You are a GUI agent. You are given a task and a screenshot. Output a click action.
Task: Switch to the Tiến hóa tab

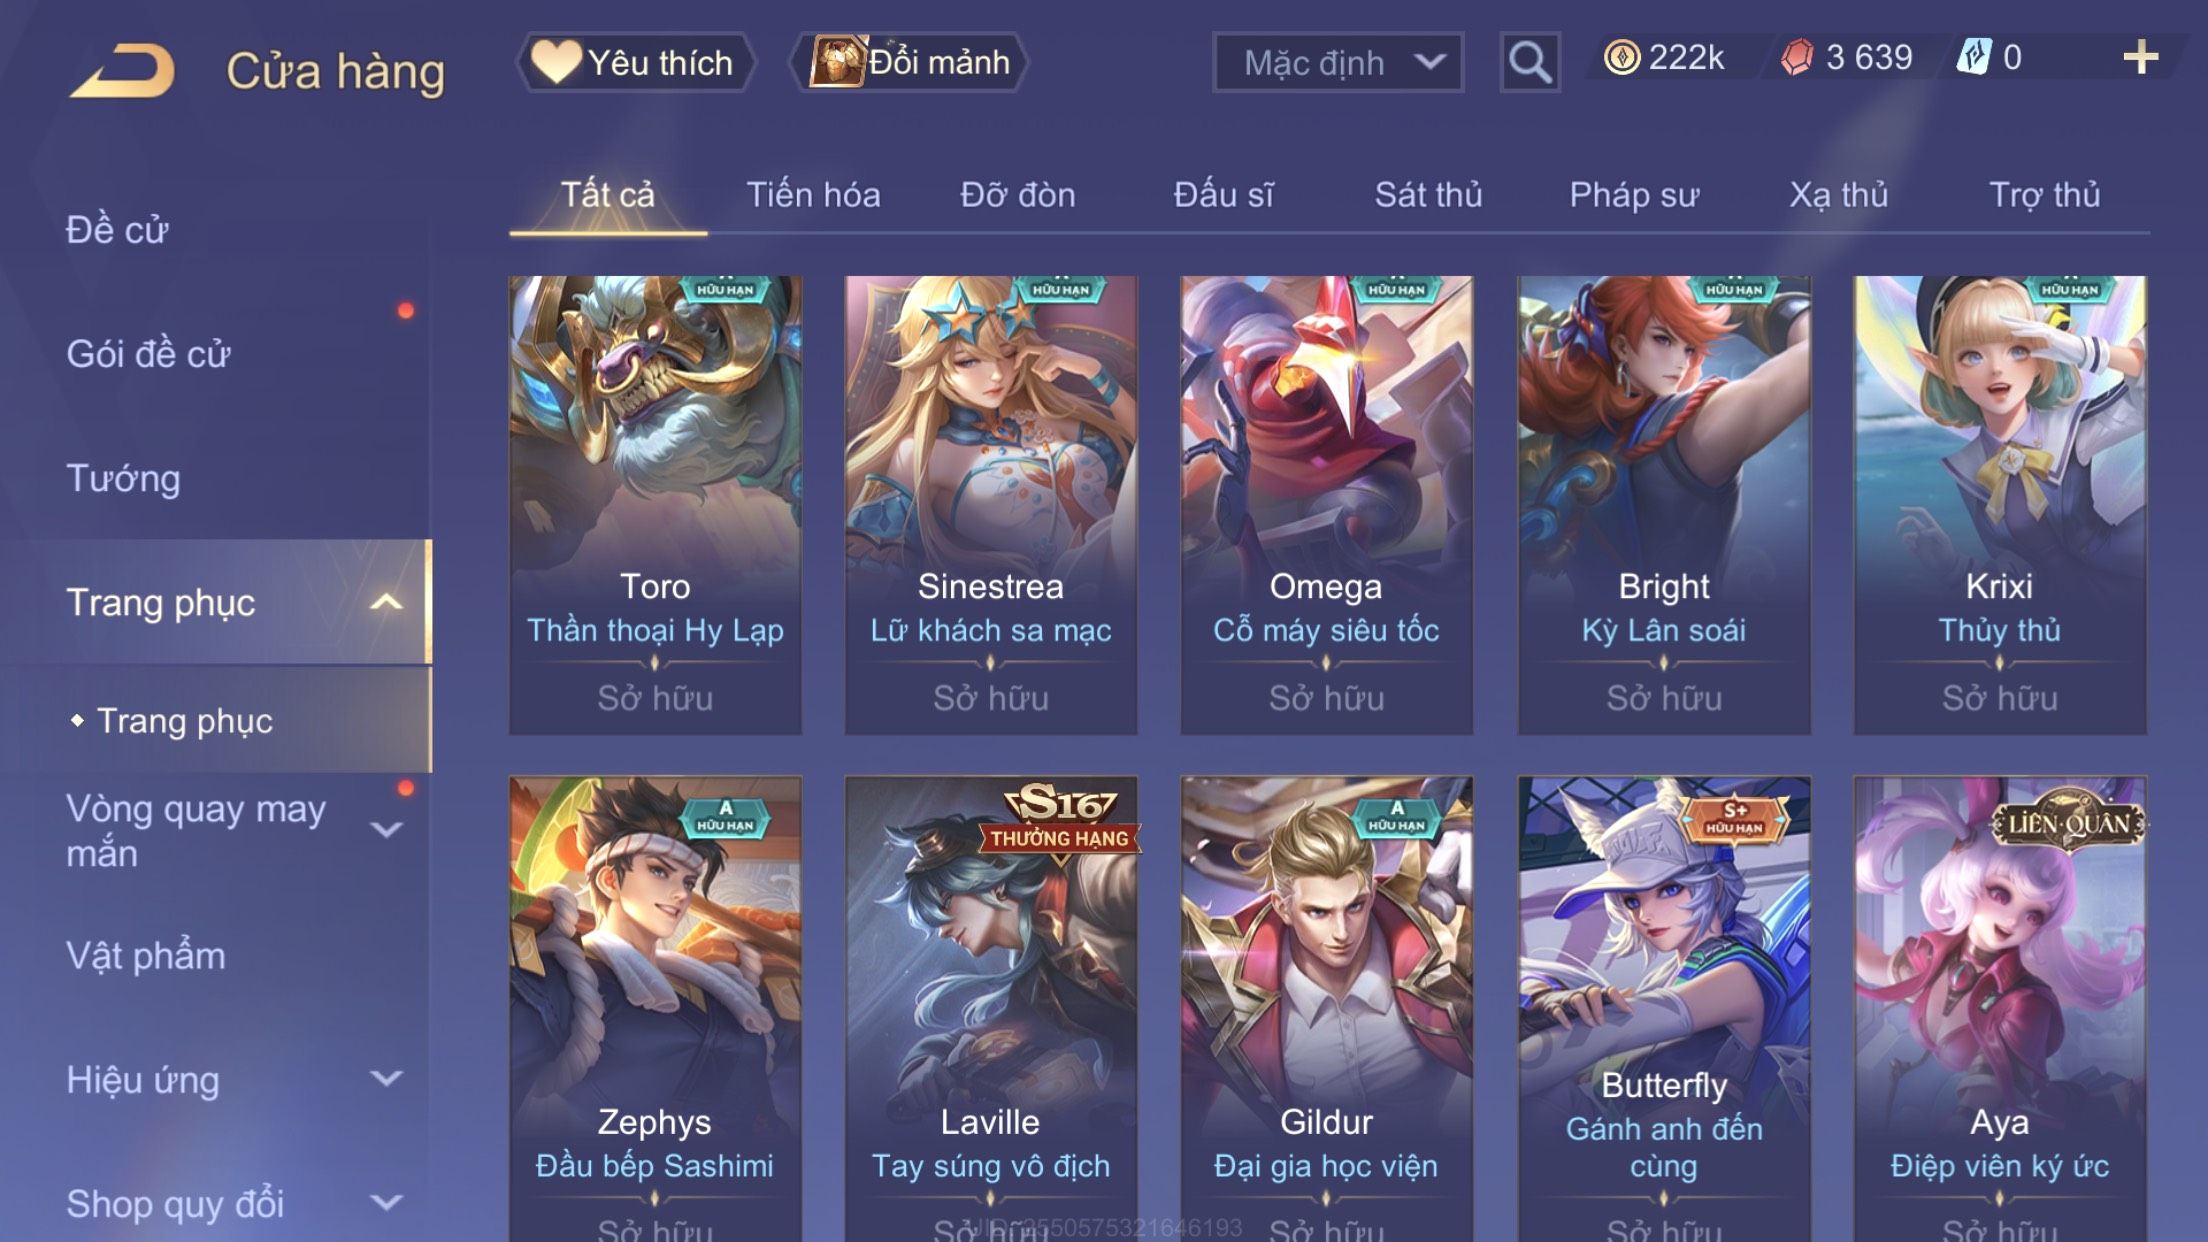(x=813, y=195)
